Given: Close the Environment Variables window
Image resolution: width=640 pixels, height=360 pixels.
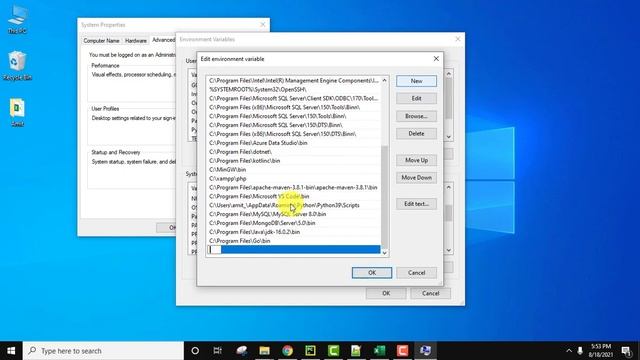Looking at the screenshot, I should coord(458,39).
